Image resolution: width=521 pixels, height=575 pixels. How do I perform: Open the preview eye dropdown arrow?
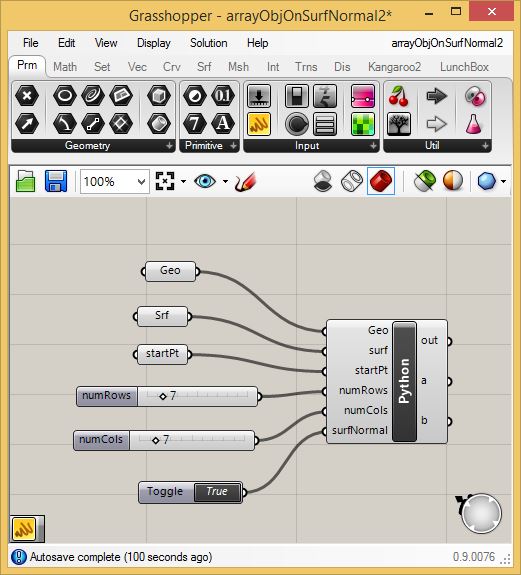click(225, 182)
